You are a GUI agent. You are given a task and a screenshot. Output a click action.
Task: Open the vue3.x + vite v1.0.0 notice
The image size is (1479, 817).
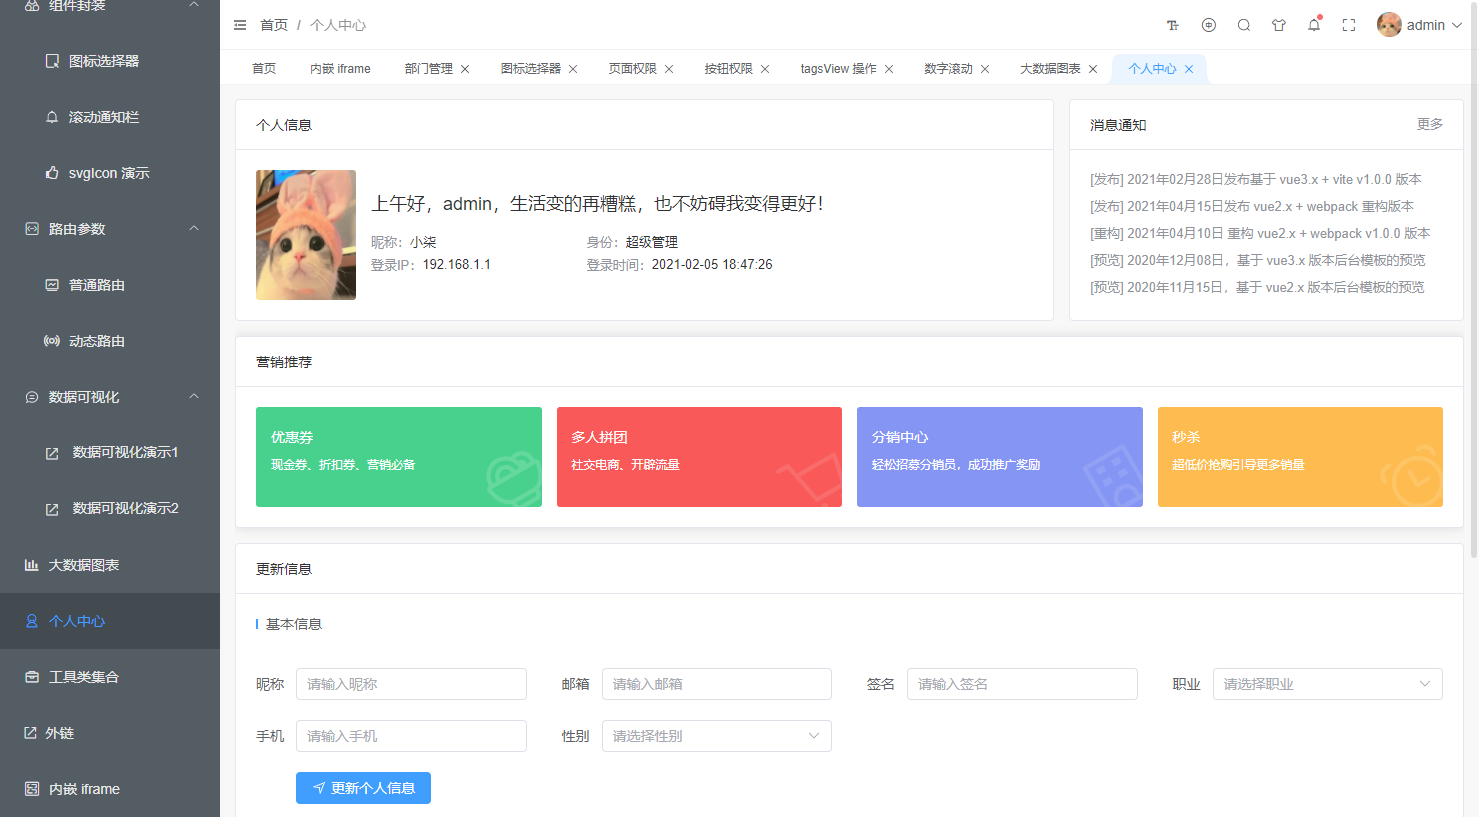(1256, 179)
